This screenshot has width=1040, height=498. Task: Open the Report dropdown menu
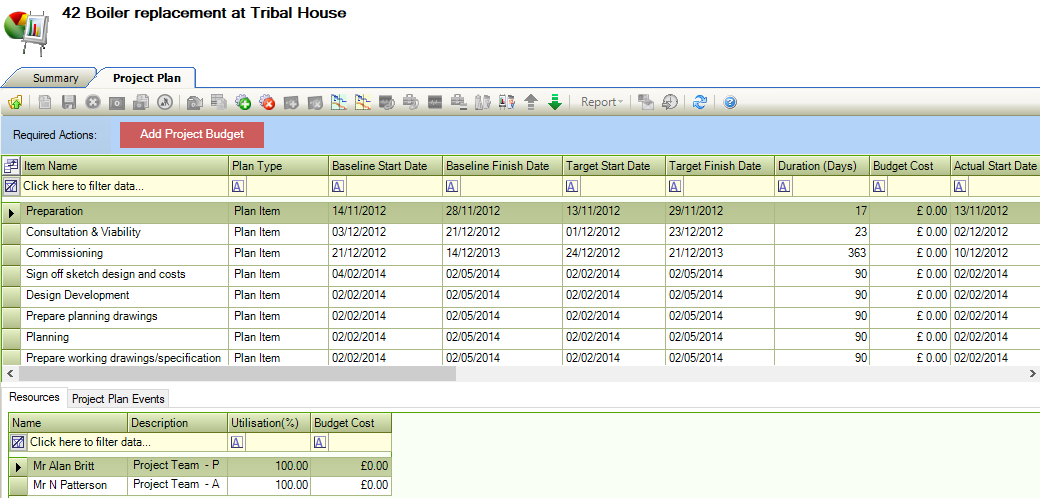pyautogui.click(x=602, y=102)
